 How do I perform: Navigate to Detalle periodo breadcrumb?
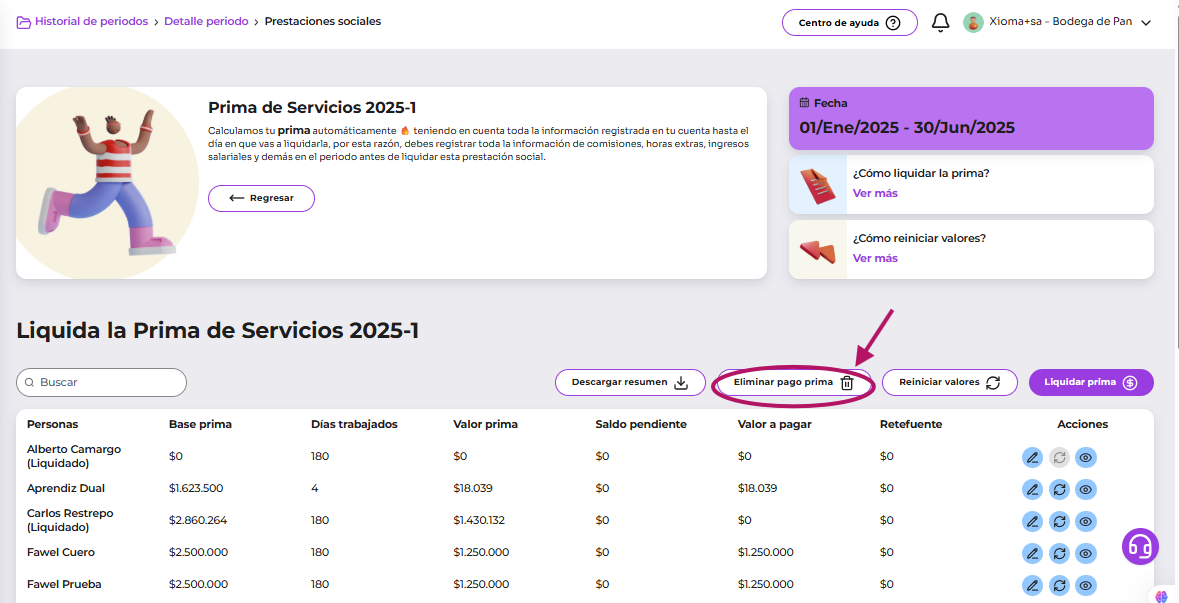(206, 21)
